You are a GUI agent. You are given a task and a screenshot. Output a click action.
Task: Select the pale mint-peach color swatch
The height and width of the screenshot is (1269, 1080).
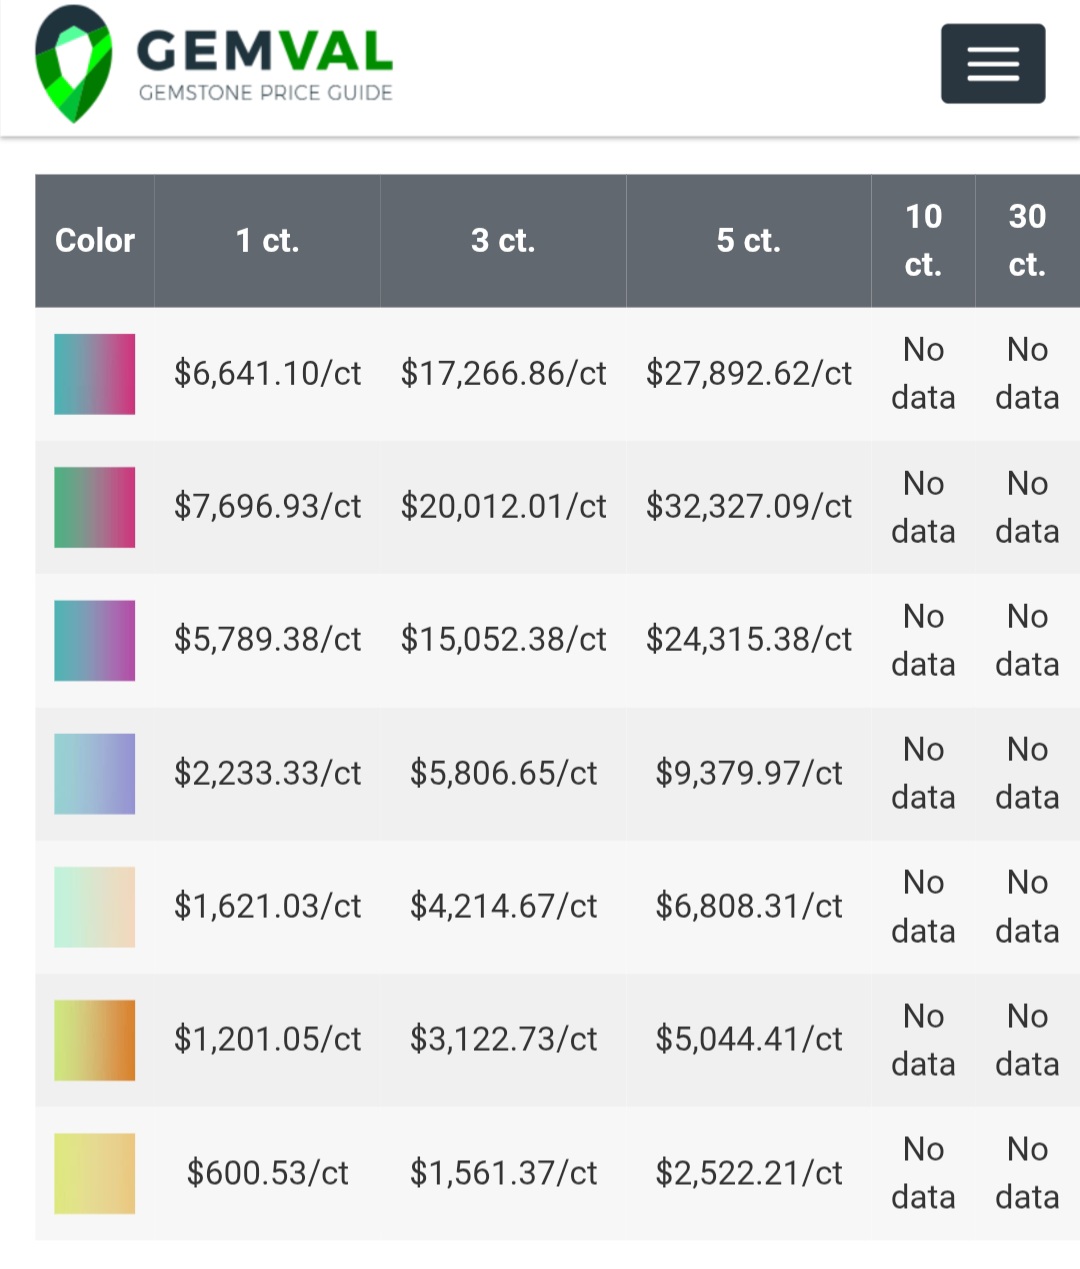coord(95,907)
